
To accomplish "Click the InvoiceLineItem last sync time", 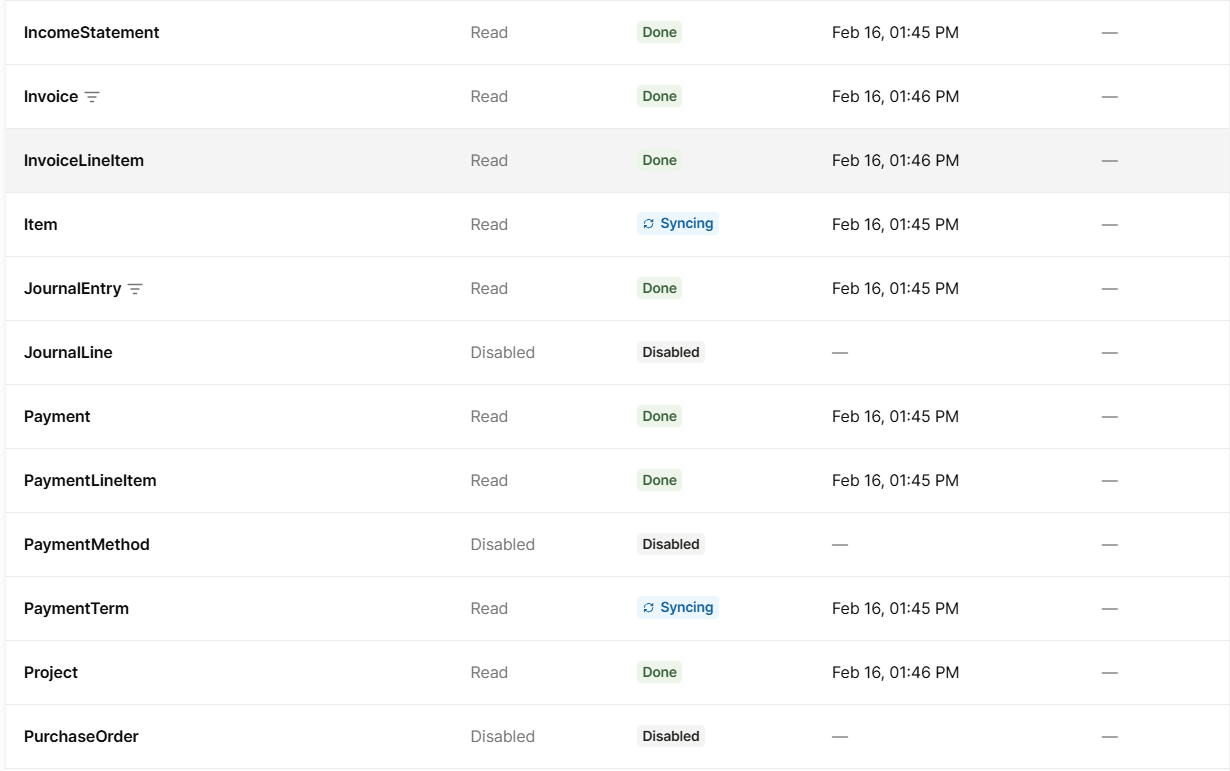I will [x=895, y=161].
